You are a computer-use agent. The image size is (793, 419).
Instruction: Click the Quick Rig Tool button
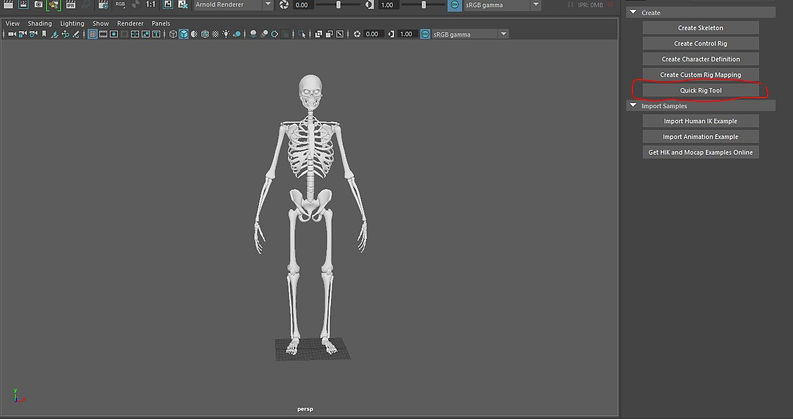[700, 91]
